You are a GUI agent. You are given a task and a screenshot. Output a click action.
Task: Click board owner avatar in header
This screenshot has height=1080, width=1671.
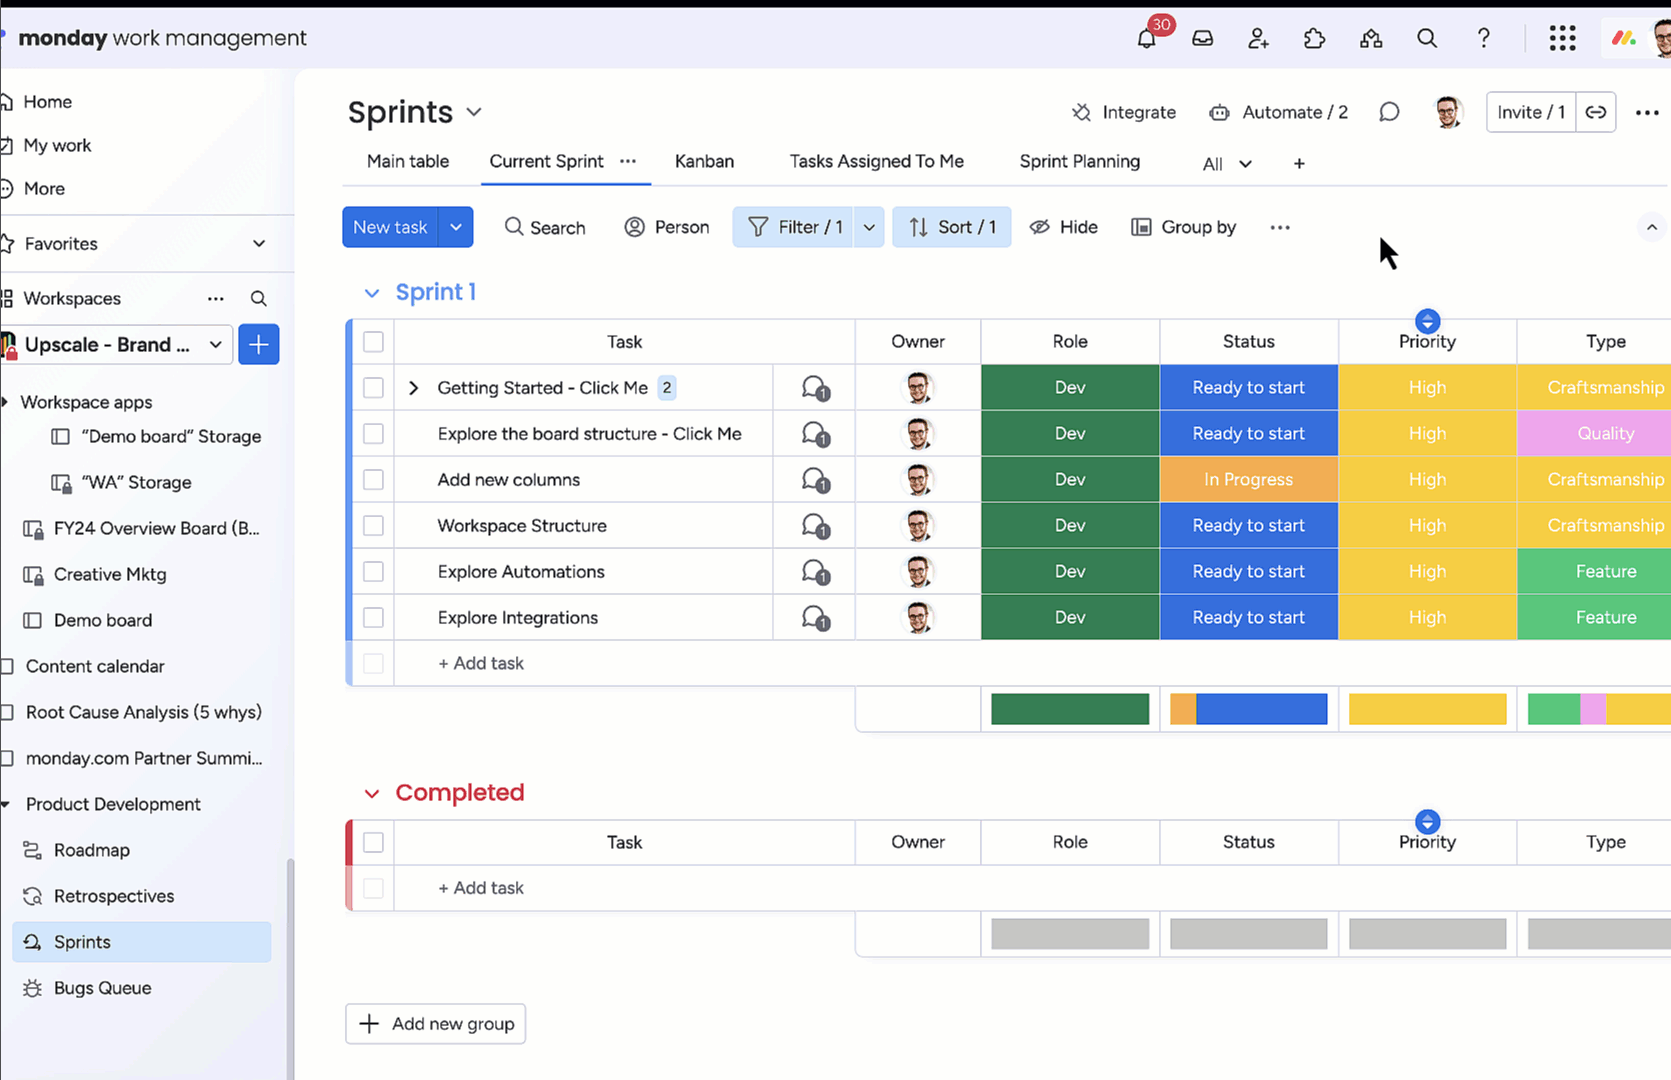click(1448, 112)
